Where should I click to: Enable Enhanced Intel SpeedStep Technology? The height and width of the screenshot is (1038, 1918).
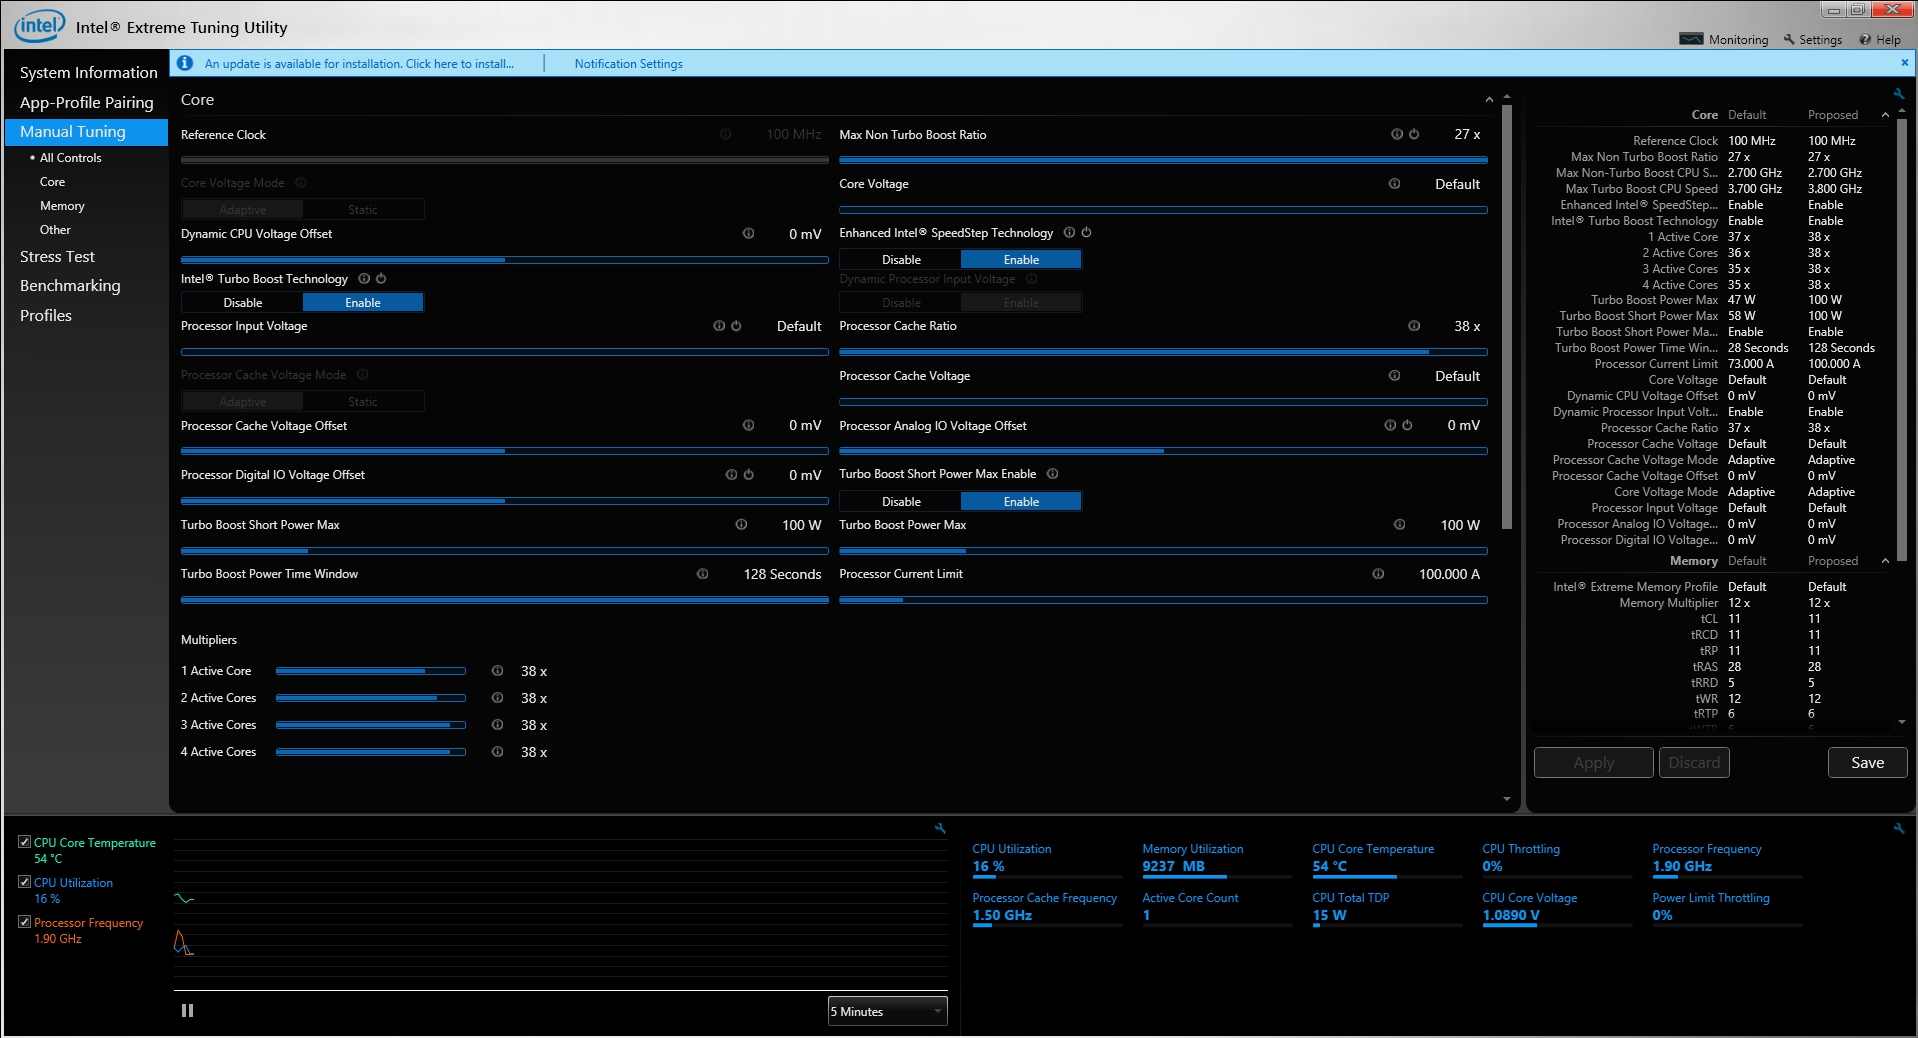point(1021,259)
